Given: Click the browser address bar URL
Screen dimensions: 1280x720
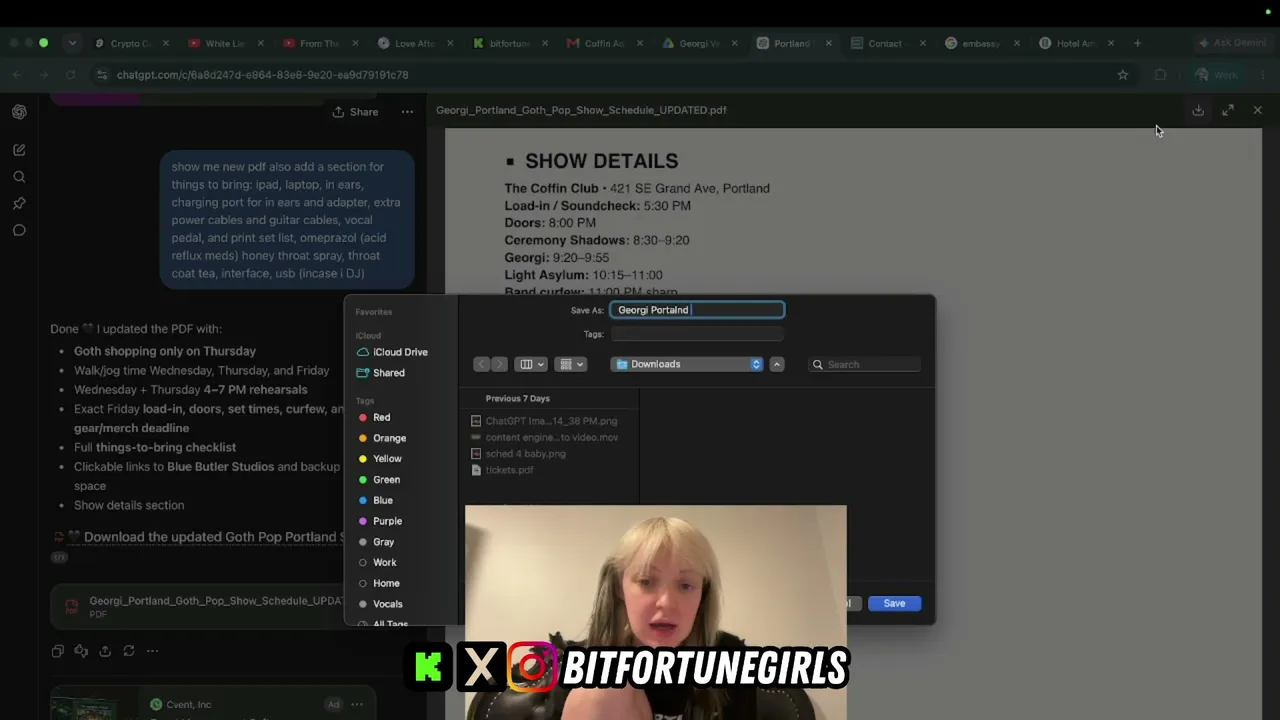Looking at the screenshot, I should pyautogui.click(x=262, y=75).
